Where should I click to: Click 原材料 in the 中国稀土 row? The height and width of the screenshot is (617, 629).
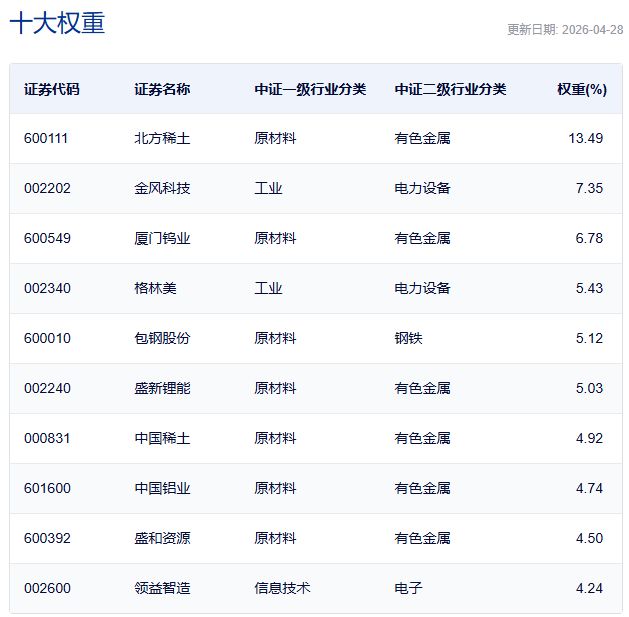coord(275,438)
